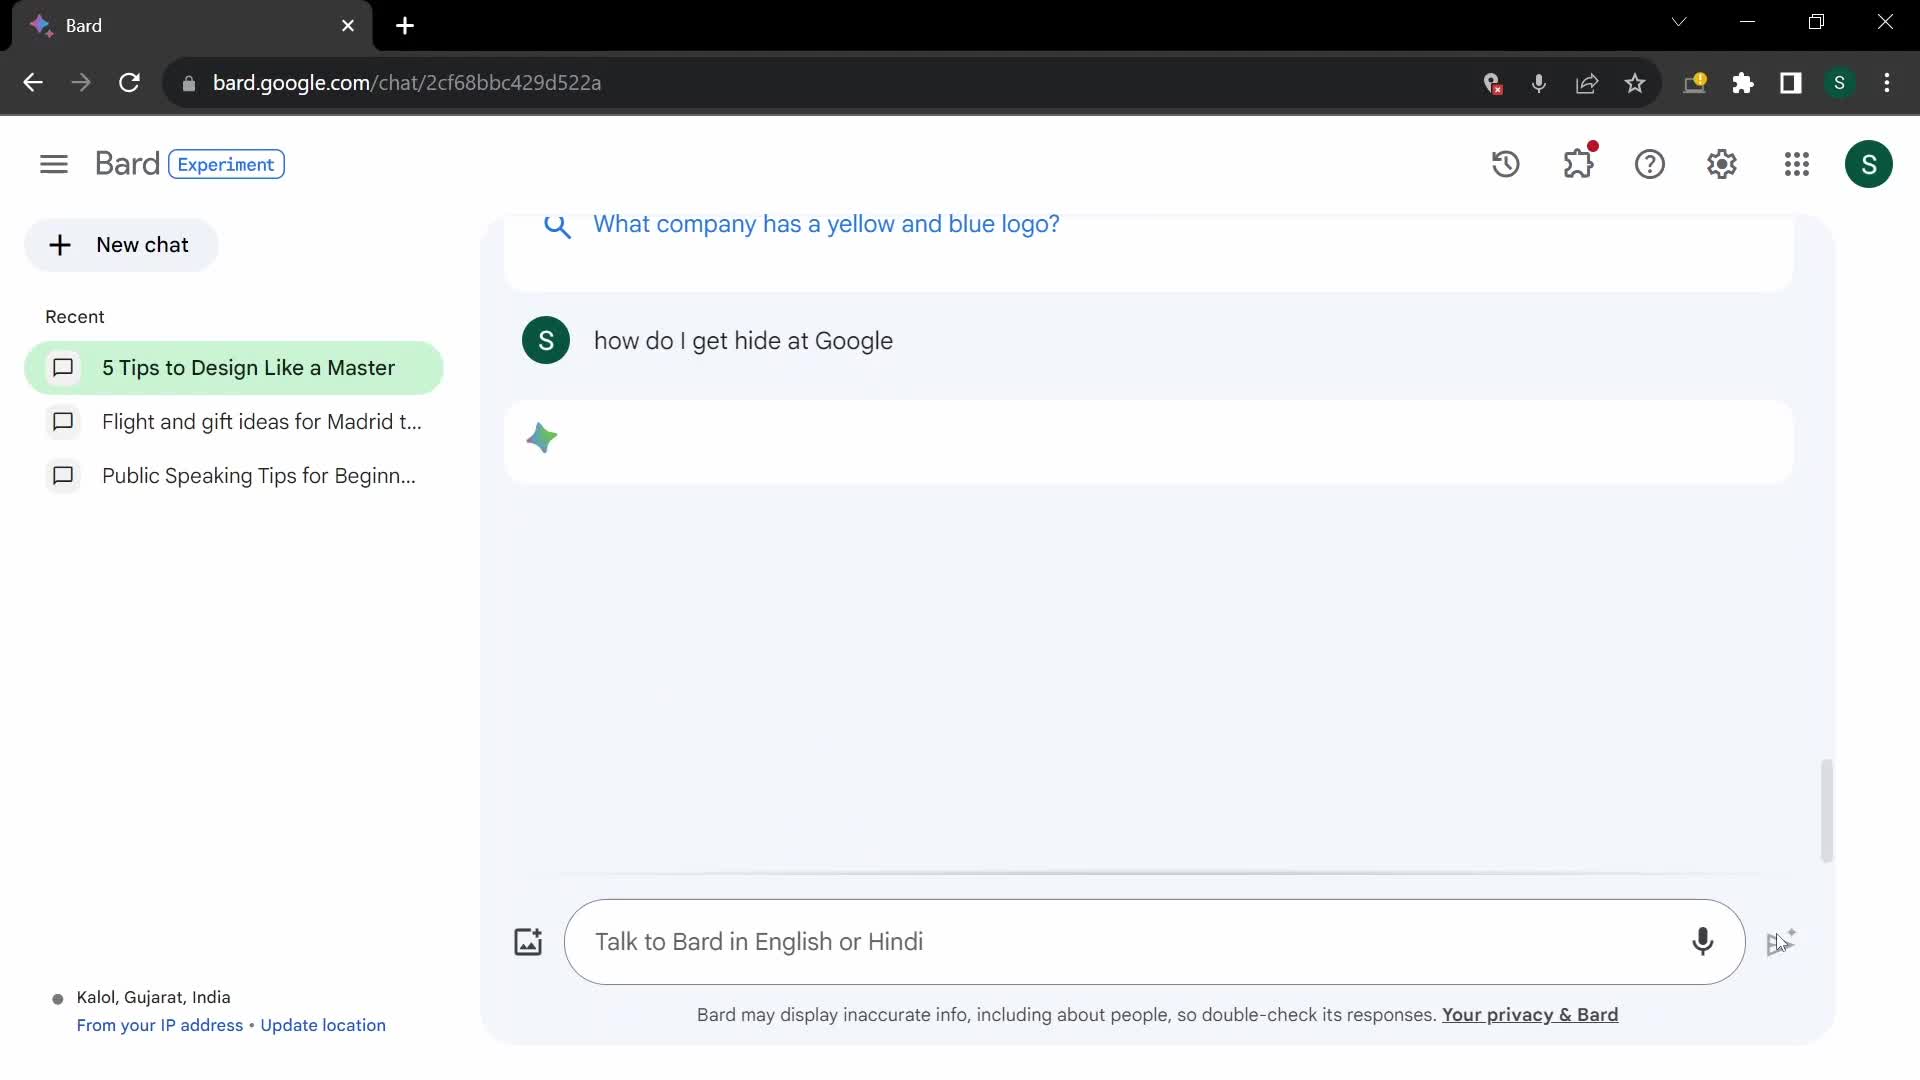Click the Bard sparkle response icon
Image resolution: width=1920 pixels, height=1080 pixels.
(x=541, y=438)
